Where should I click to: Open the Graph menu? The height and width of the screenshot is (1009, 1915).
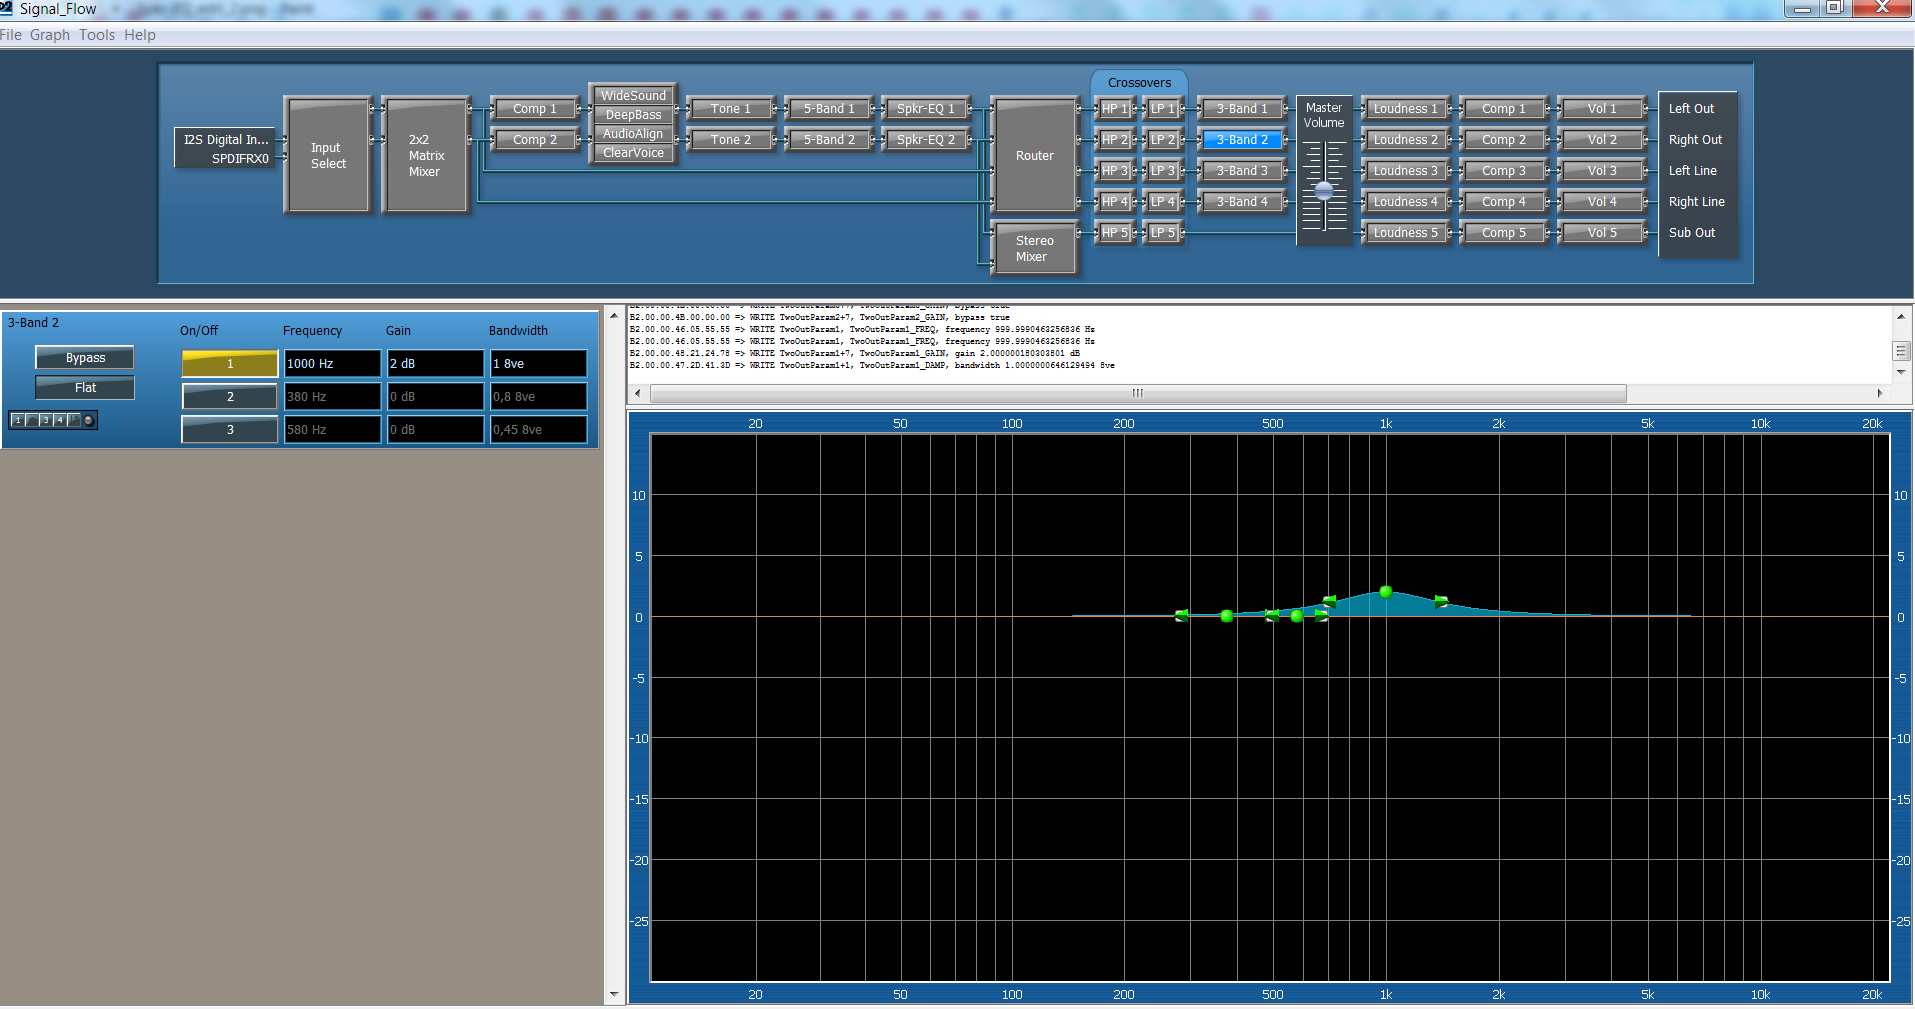pos(50,35)
